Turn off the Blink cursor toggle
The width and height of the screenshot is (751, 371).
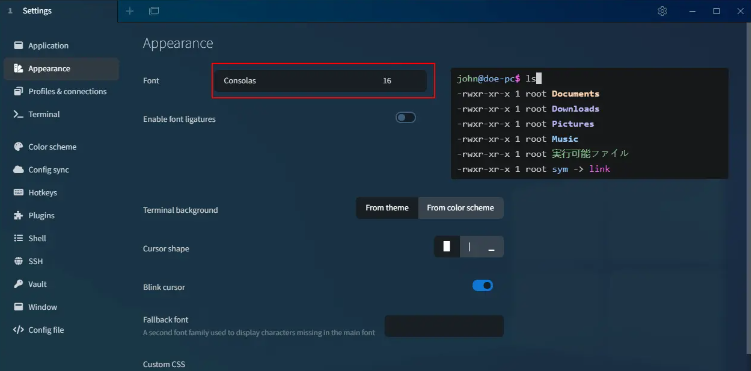(x=483, y=286)
